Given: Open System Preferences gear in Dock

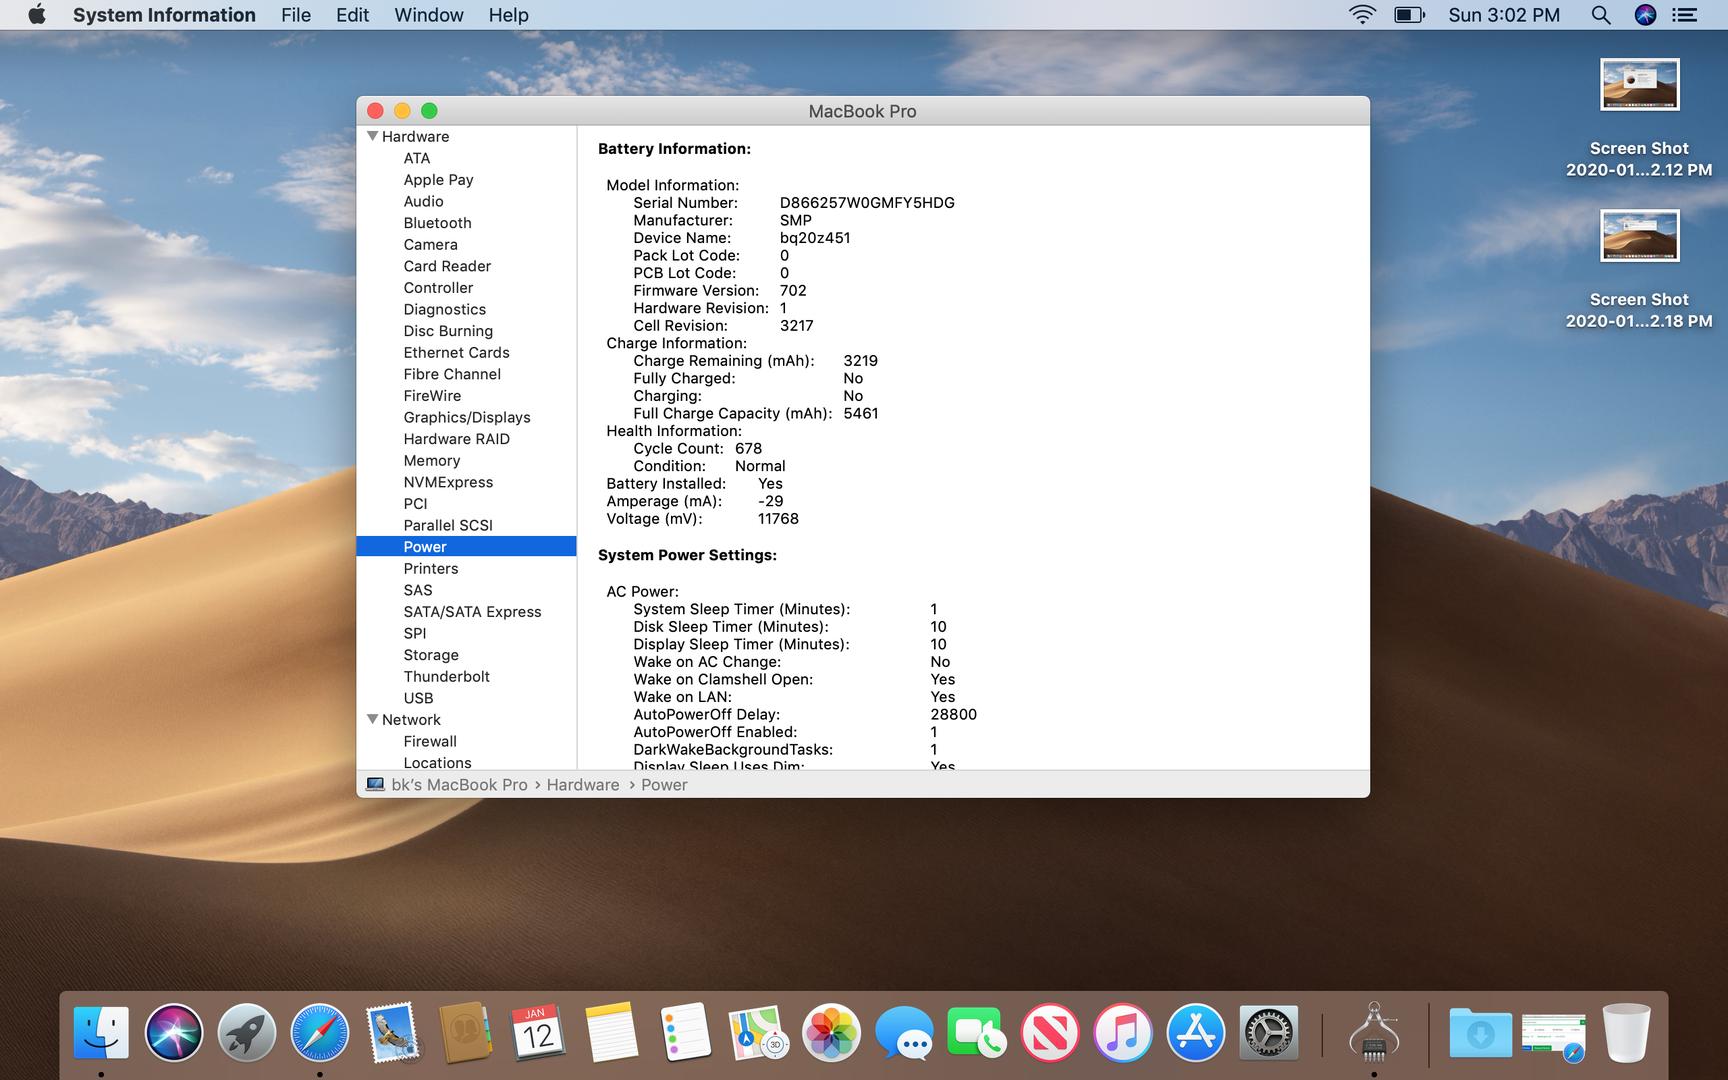Looking at the screenshot, I should 1269,1033.
